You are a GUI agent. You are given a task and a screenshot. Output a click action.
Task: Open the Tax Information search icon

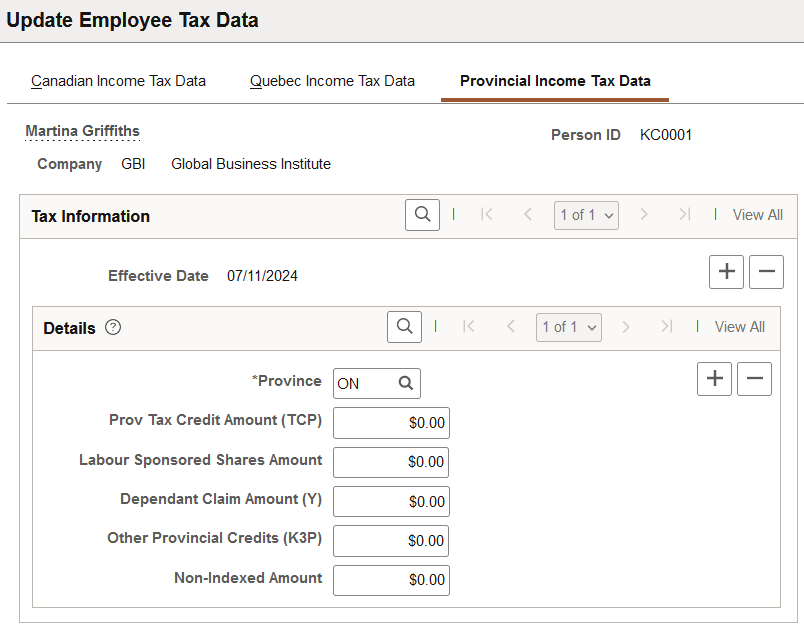pos(421,214)
